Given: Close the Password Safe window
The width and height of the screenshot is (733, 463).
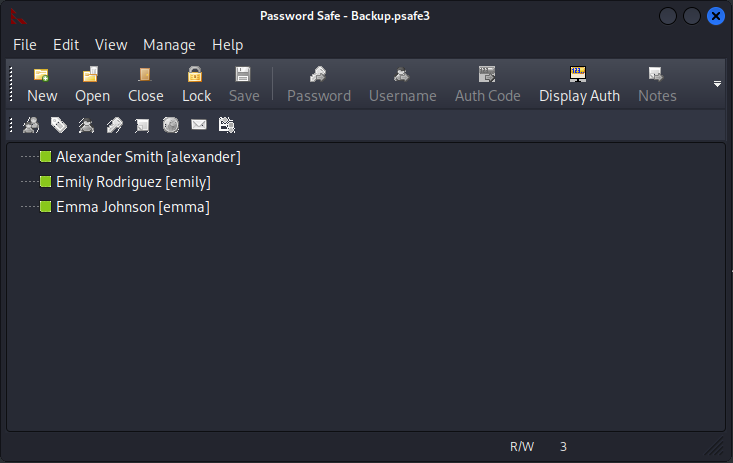Looking at the screenshot, I should tap(716, 16).
